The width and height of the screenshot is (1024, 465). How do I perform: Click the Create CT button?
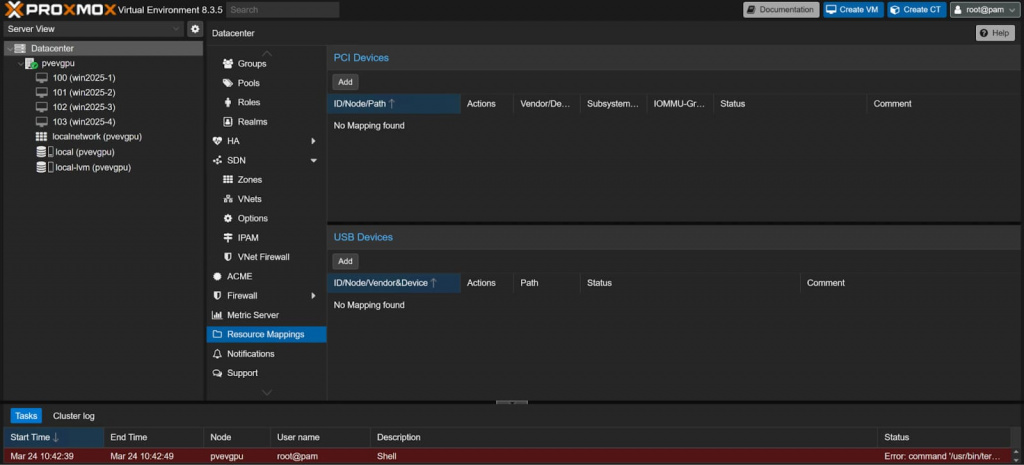click(x=917, y=10)
